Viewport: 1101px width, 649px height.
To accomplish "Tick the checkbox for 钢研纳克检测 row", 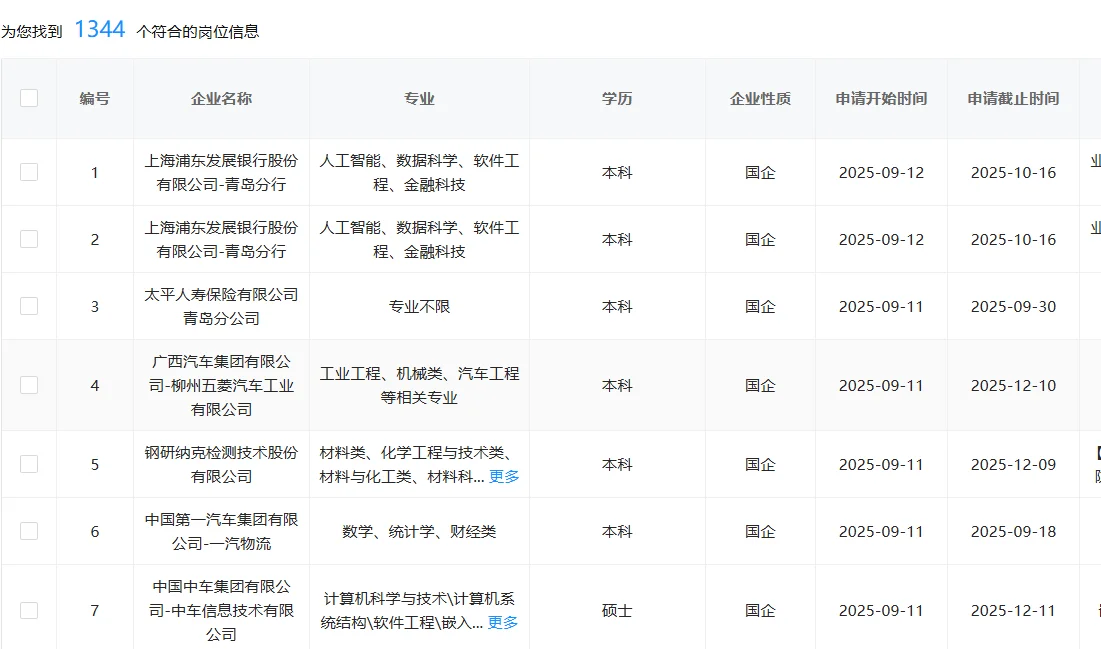I will pyautogui.click(x=29, y=464).
